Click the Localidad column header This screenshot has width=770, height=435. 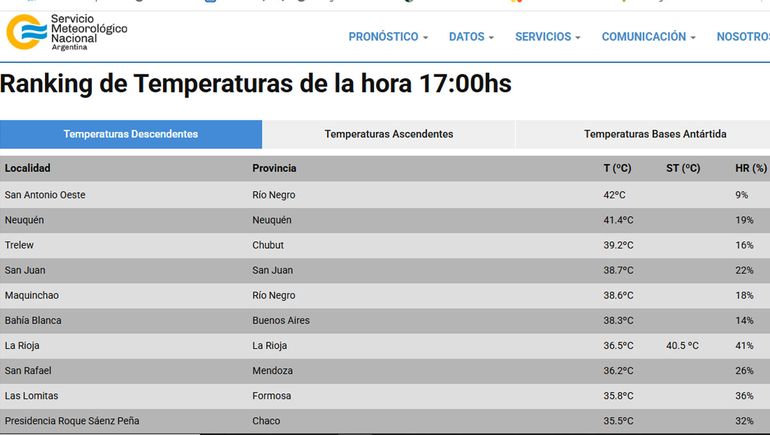28,168
